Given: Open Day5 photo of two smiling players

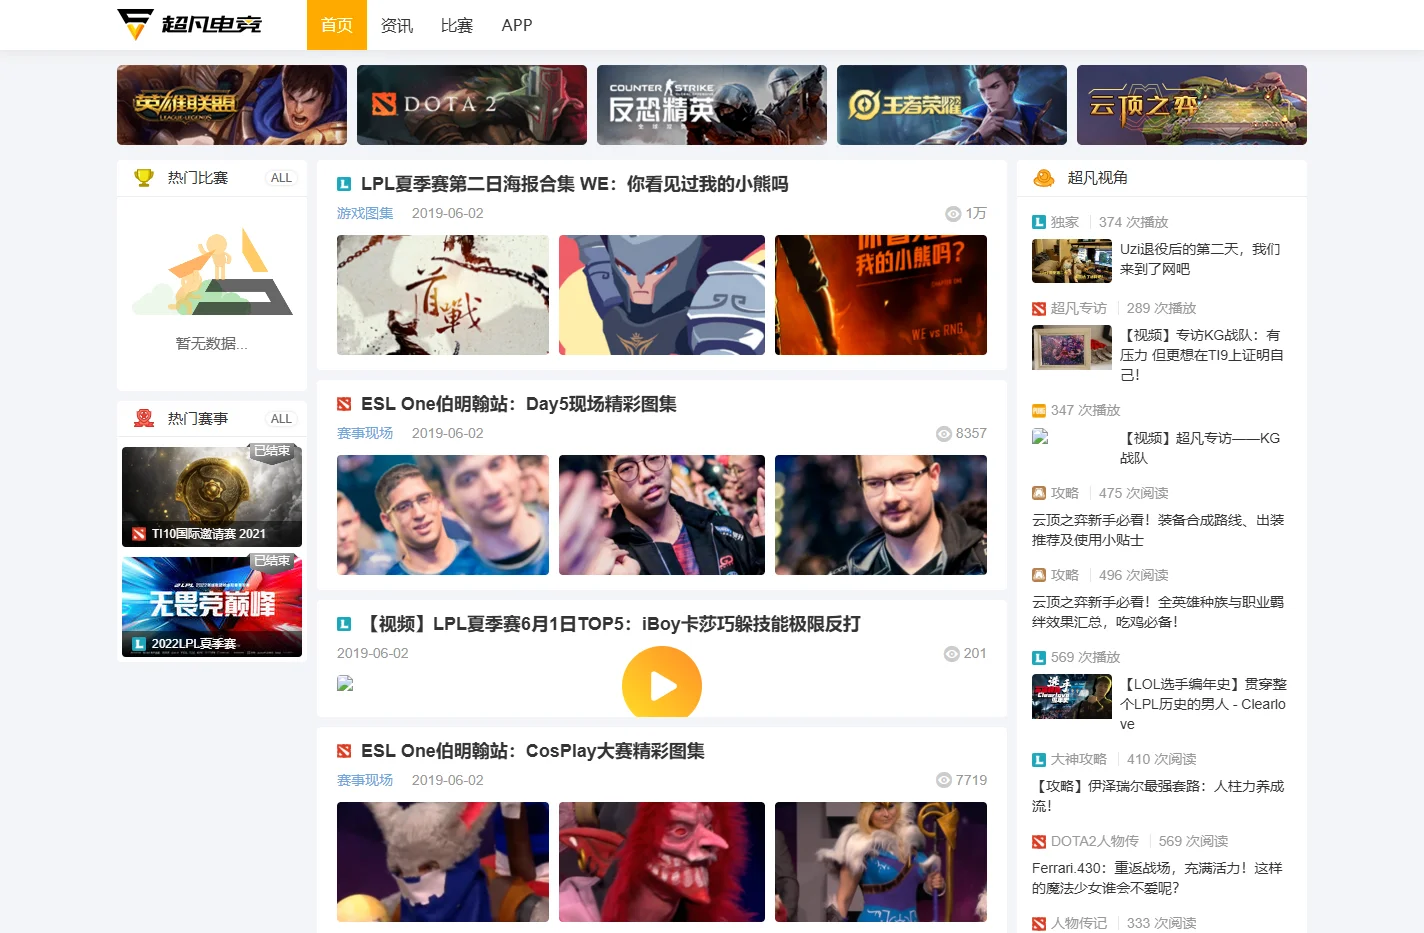Looking at the screenshot, I should coord(443,515).
